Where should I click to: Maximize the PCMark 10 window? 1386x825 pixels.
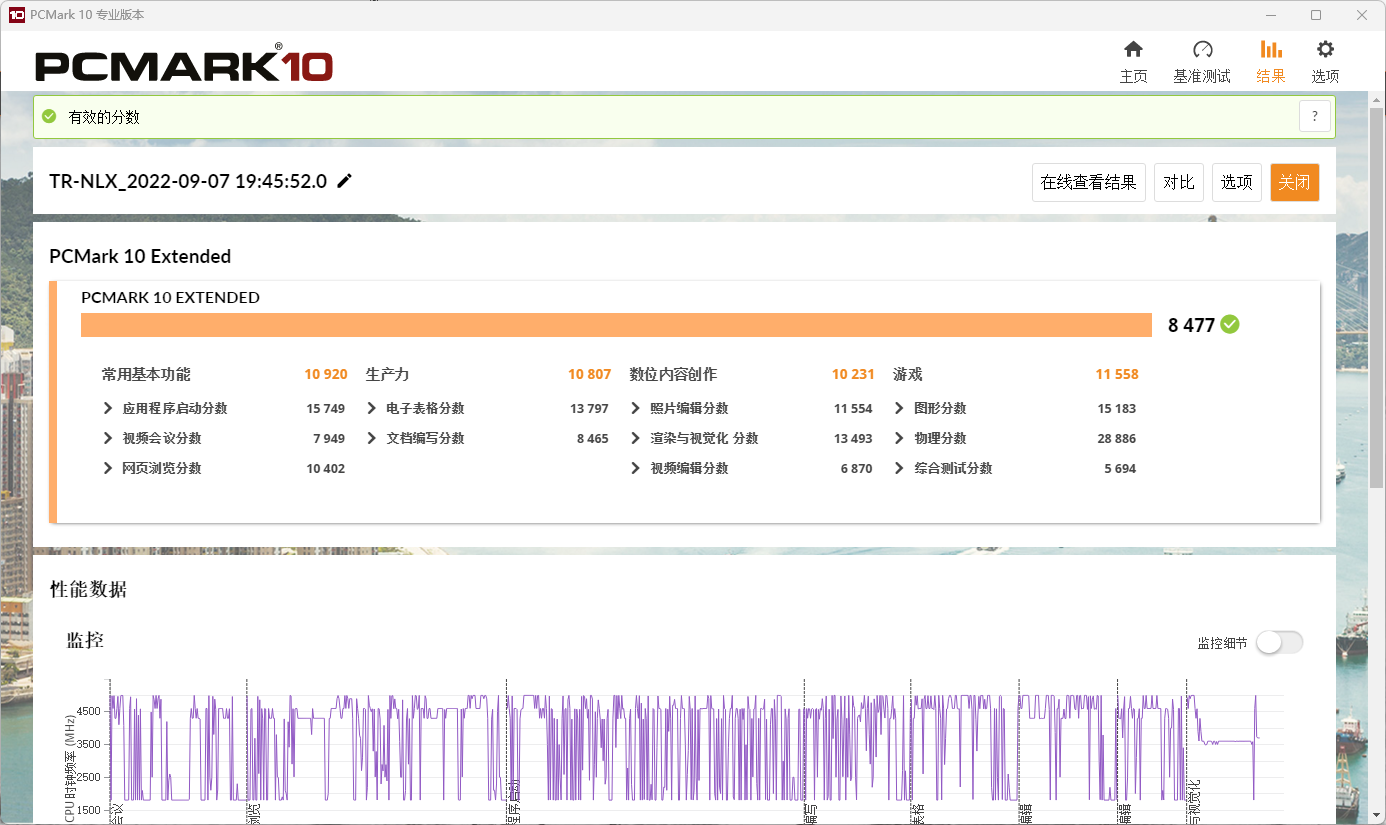coord(1316,15)
